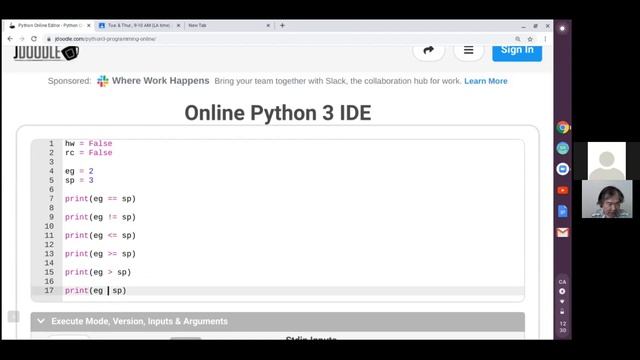Switch to the Tue & Thur 9-10 AM tab
The width and height of the screenshot is (640, 360).
coord(139,25)
